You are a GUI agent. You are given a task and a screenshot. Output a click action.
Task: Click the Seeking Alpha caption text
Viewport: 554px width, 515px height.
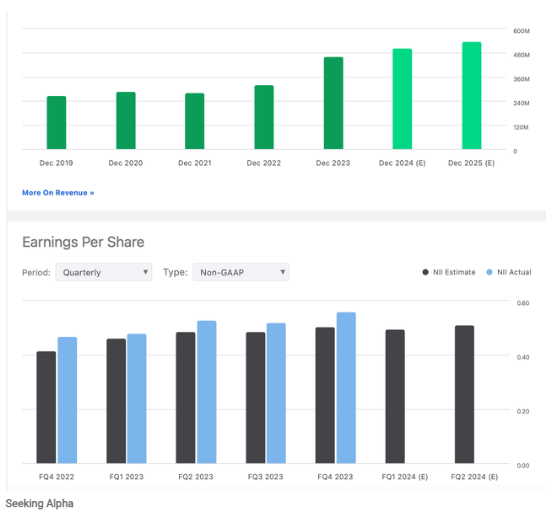pos(39,503)
